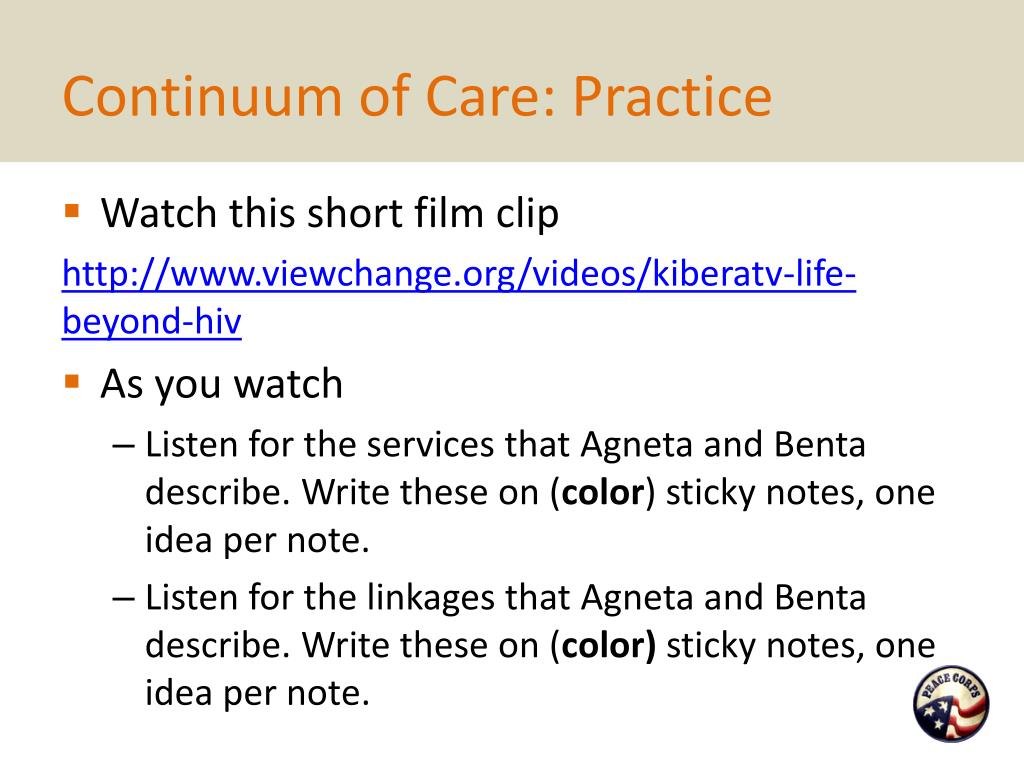Click the Peace Corps logo emblem
Screen dimensions: 1024x768
click(x=951, y=703)
